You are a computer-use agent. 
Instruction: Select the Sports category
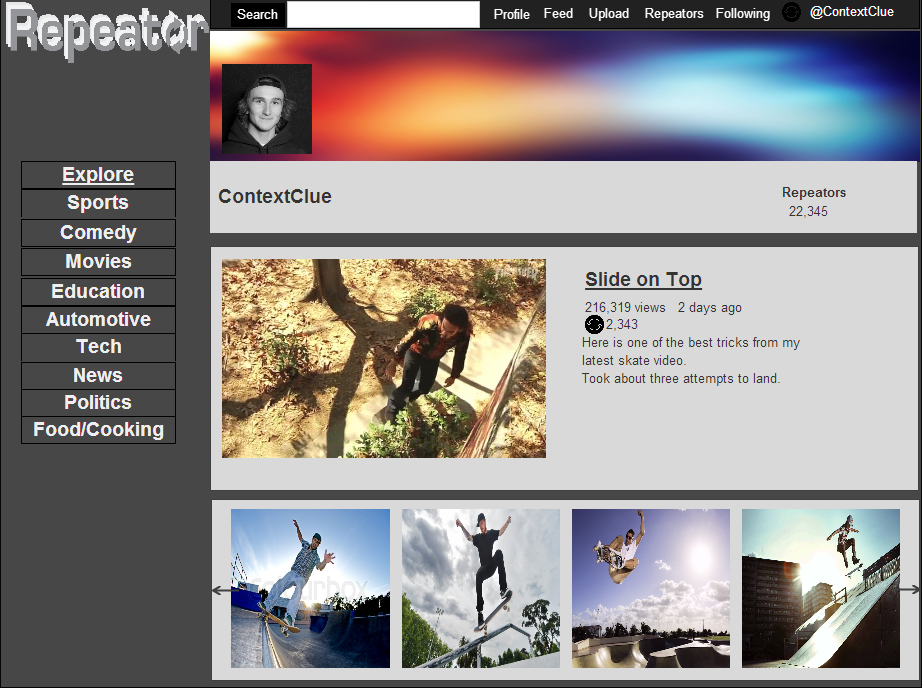(x=98, y=203)
